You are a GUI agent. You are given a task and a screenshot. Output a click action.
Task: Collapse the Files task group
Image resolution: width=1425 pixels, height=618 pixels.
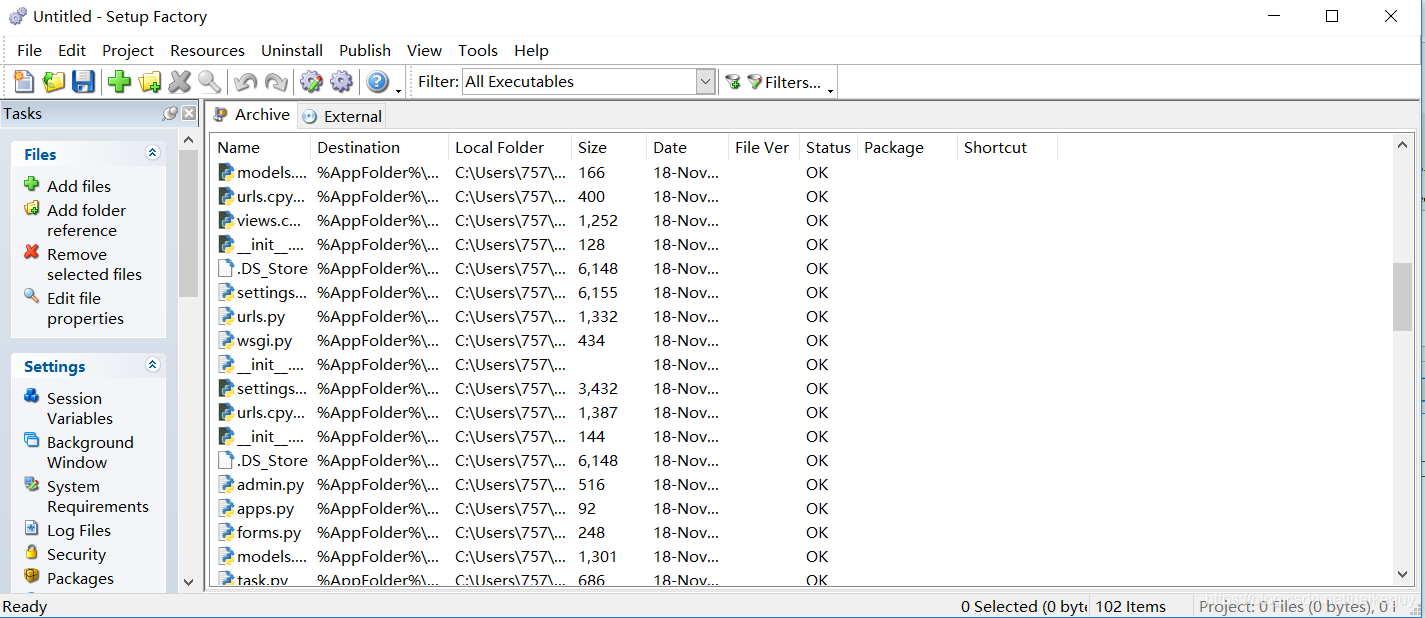[x=153, y=153]
